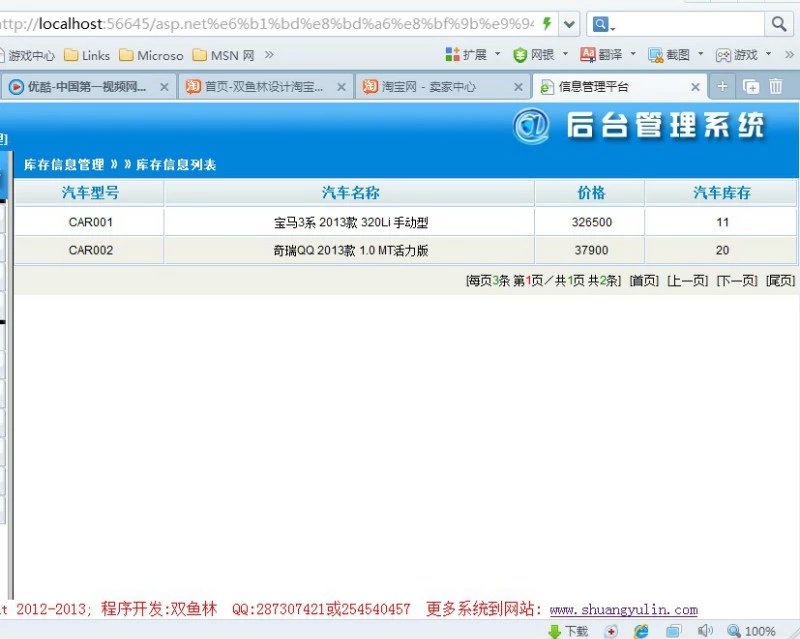800x639 pixels.
Task: Toggle the sound speaker icon
Action: click(x=705, y=631)
